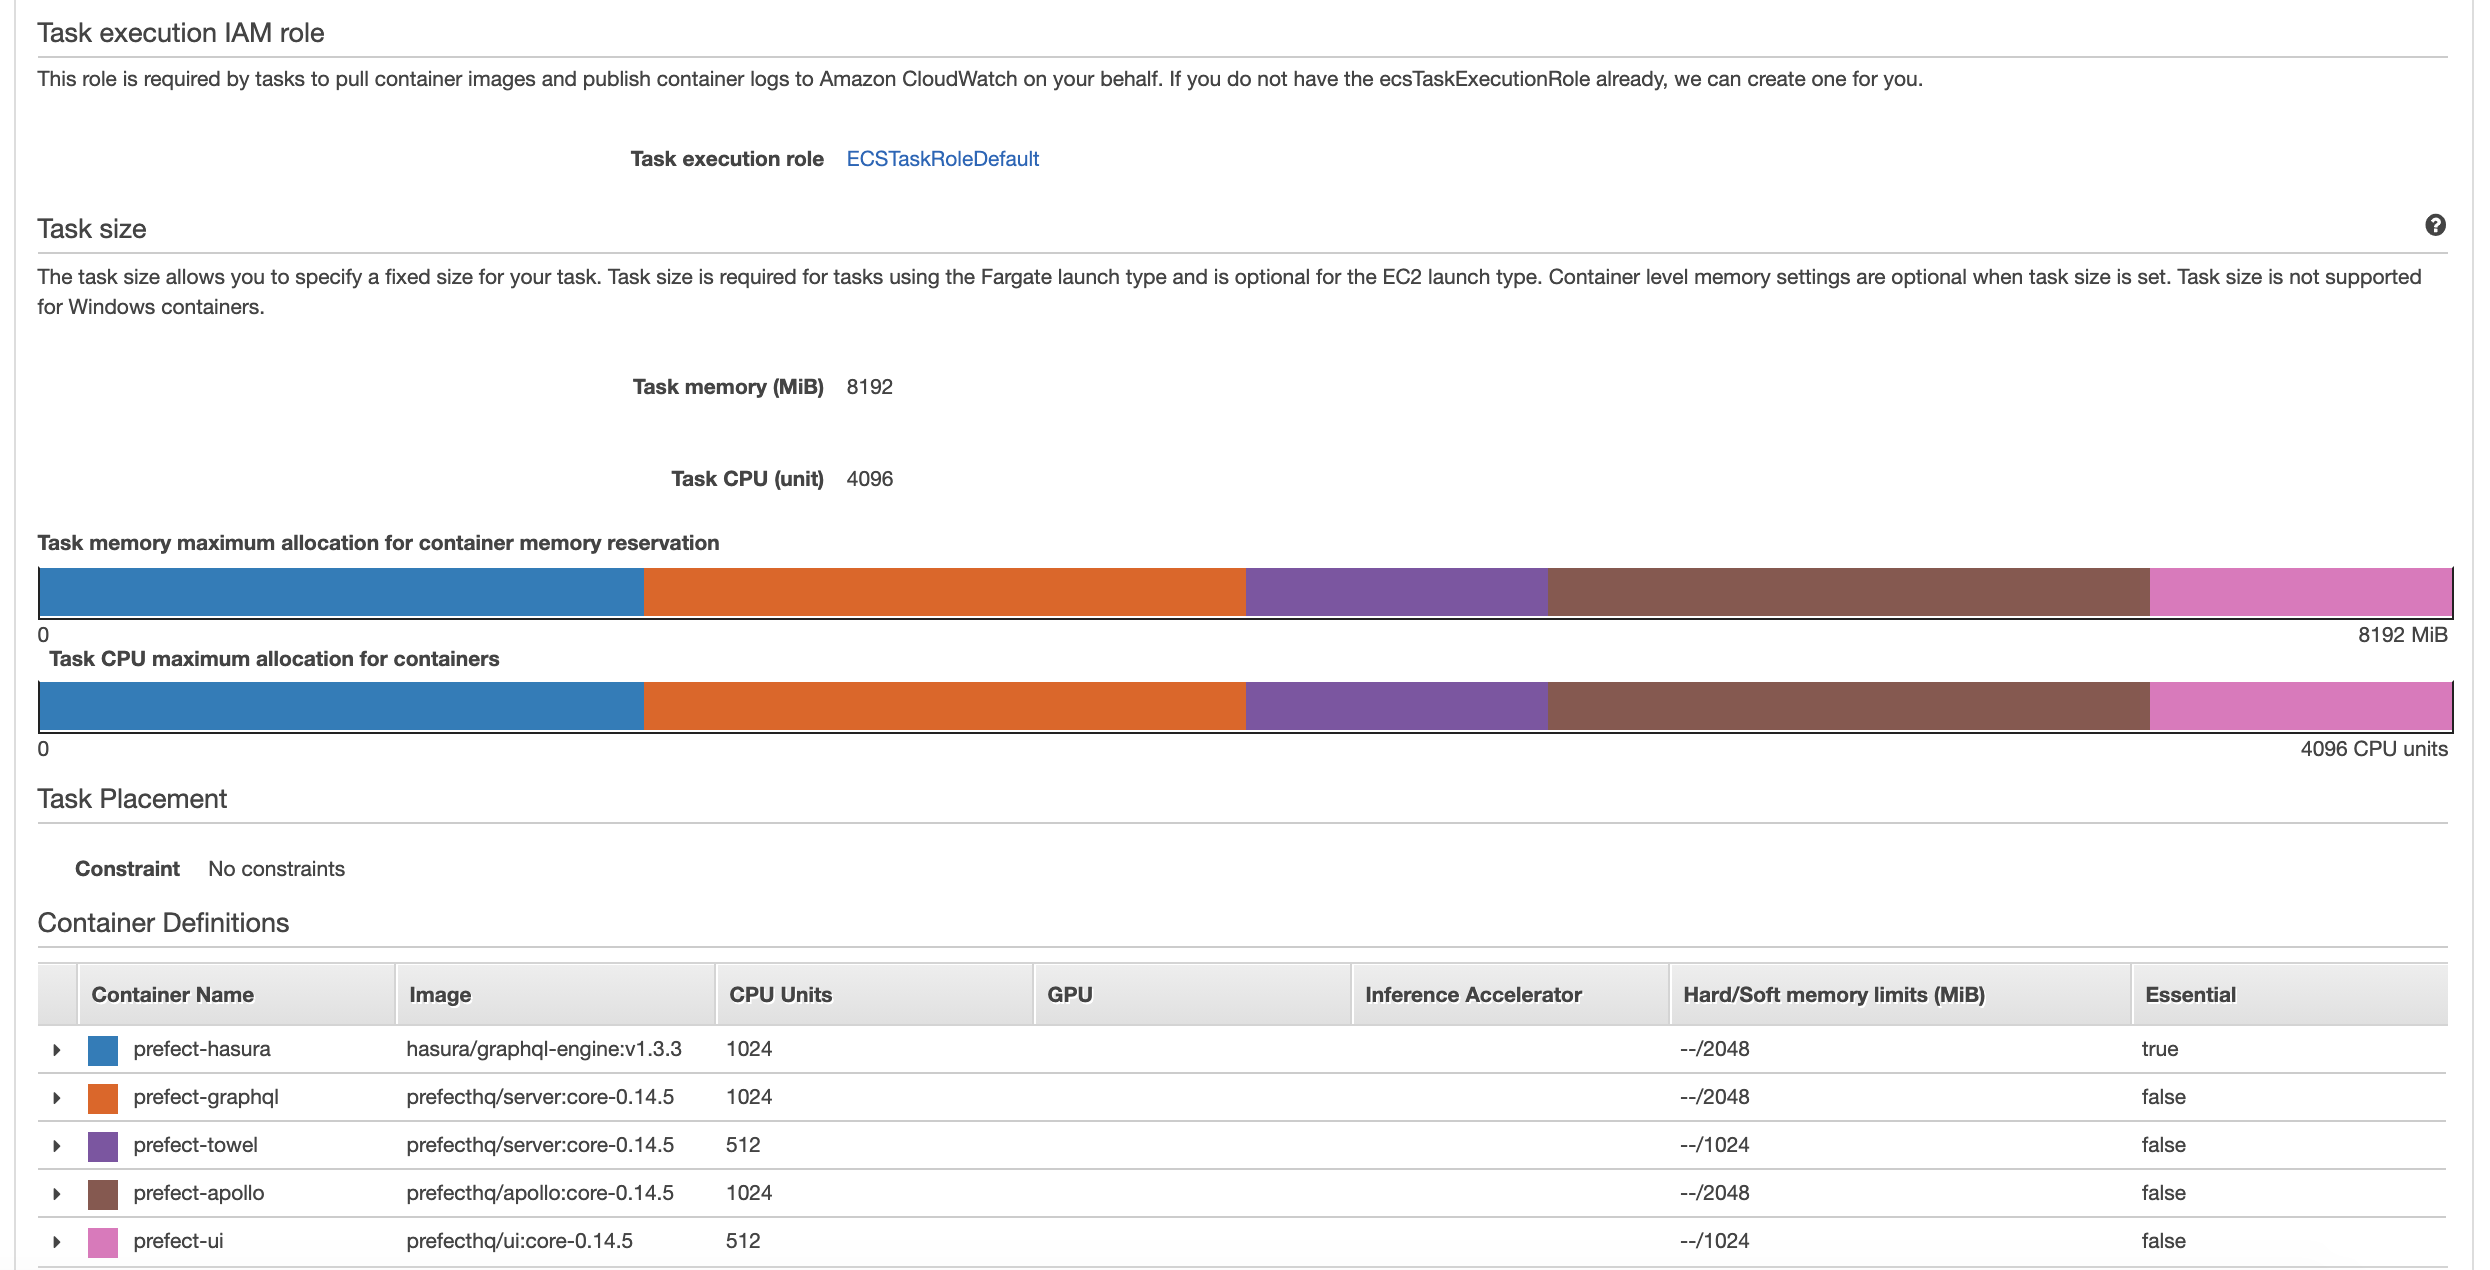Click the Image column header
Screen dimensions: 2490x1270
click(439, 995)
